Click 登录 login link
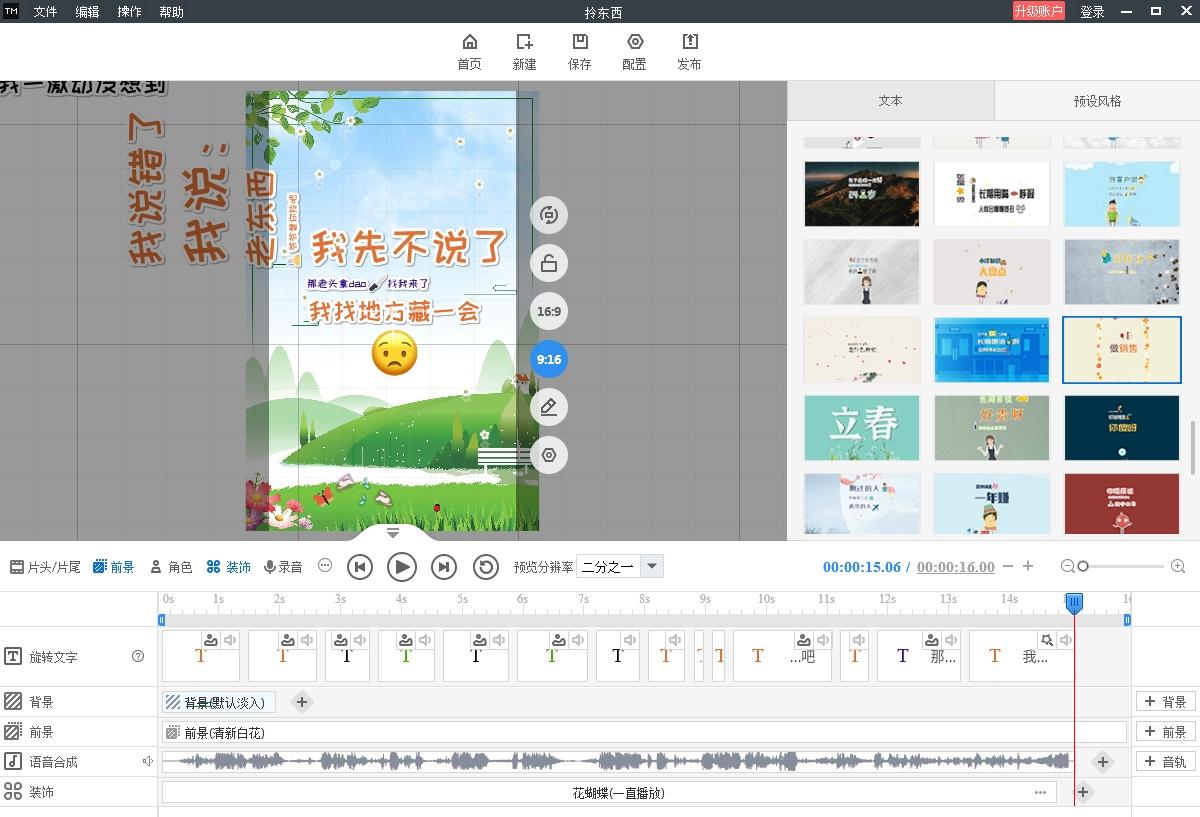Screen dimensions: 1200x817 (x=1092, y=12)
